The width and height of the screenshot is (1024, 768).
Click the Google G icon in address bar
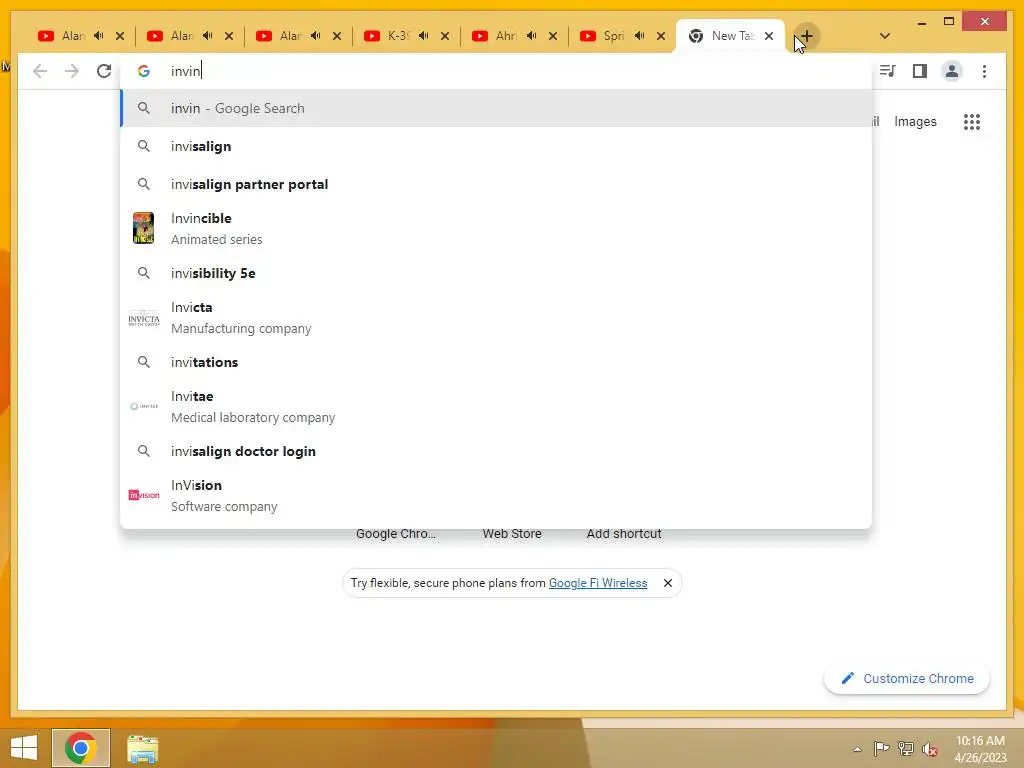click(144, 71)
